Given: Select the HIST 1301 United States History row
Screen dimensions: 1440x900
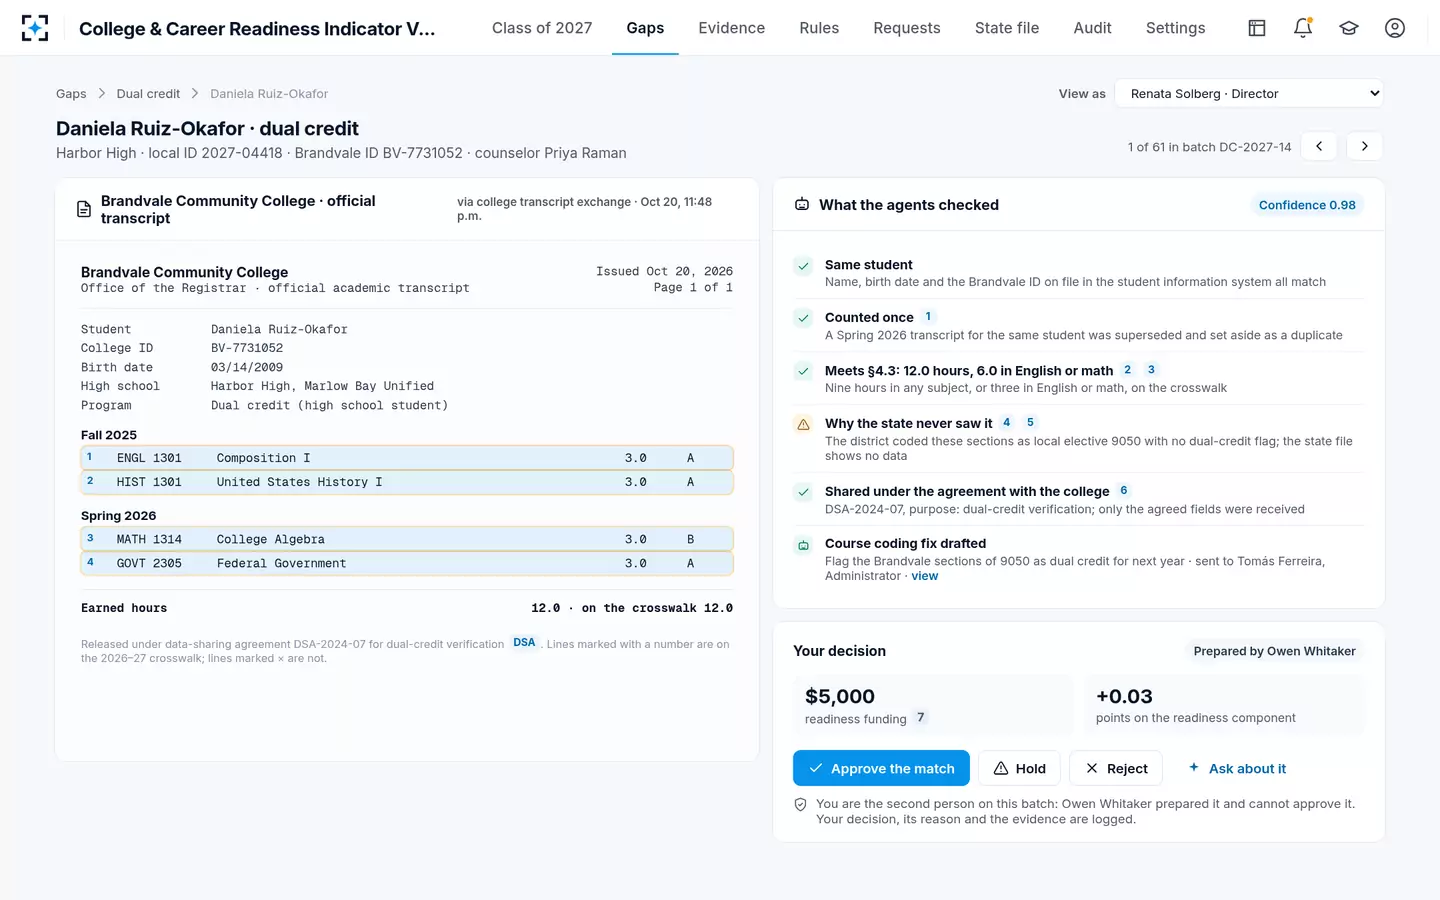Looking at the screenshot, I should click(407, 482).
